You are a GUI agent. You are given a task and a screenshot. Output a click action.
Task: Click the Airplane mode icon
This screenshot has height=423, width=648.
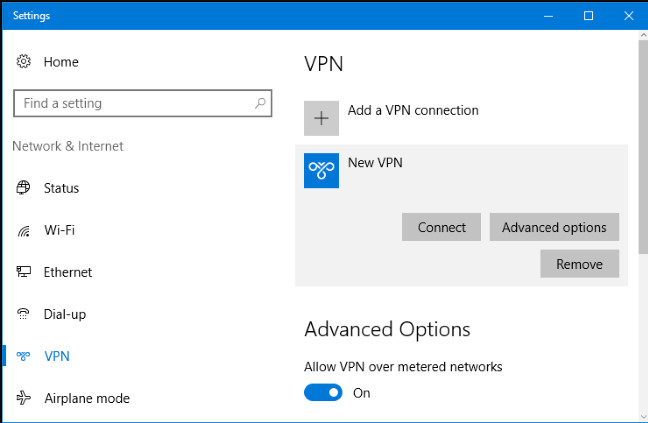pos(23,398)
